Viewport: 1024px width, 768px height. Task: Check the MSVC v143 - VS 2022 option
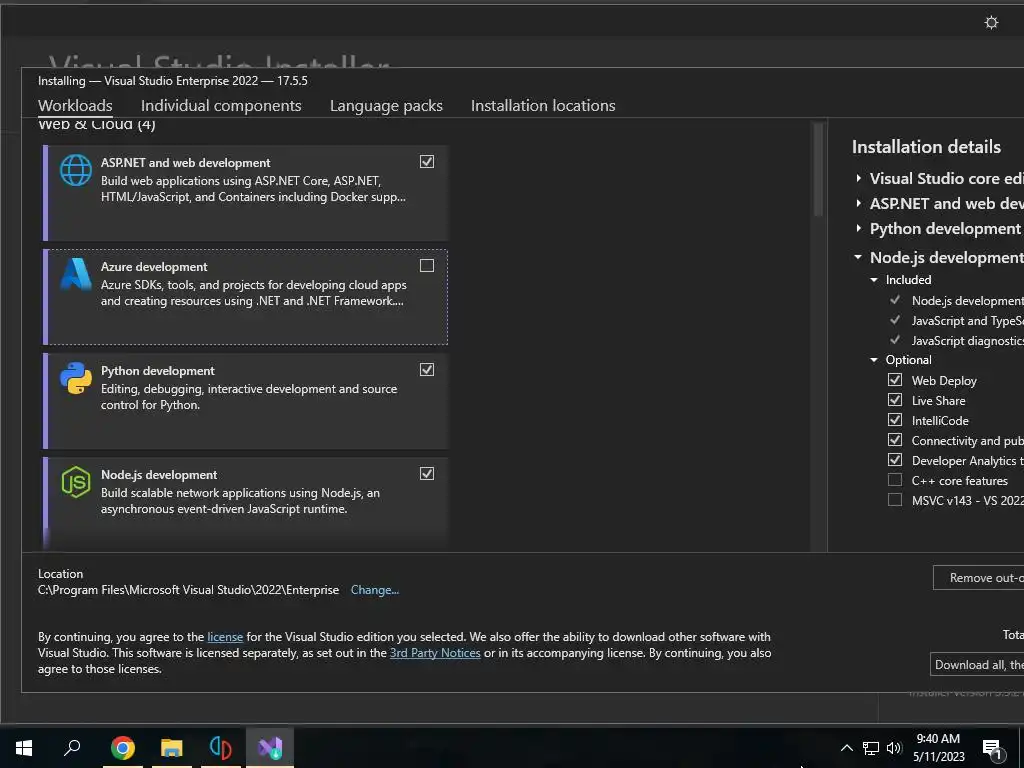point(895,500)
